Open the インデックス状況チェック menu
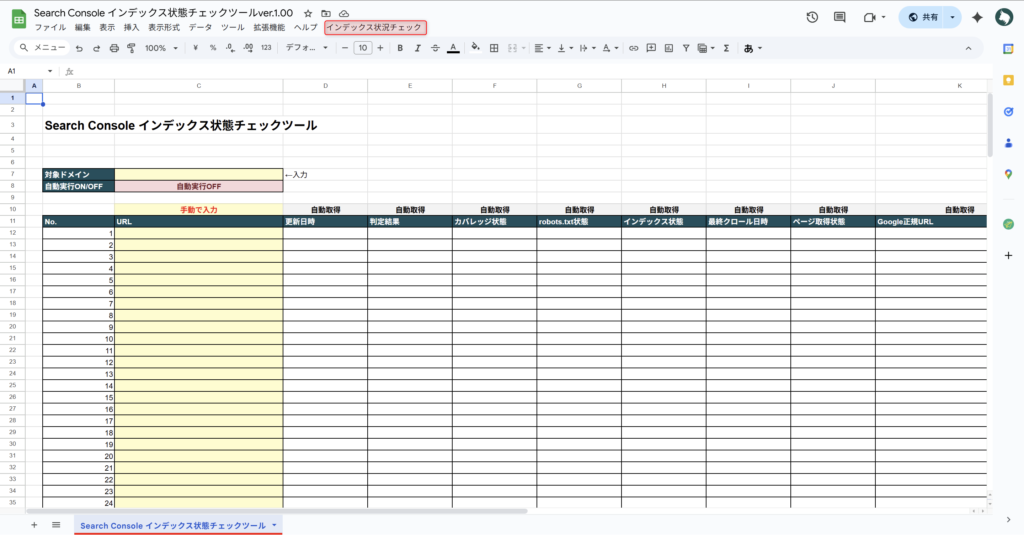This screenshot has width=1024, height=535. click(374, 28)
